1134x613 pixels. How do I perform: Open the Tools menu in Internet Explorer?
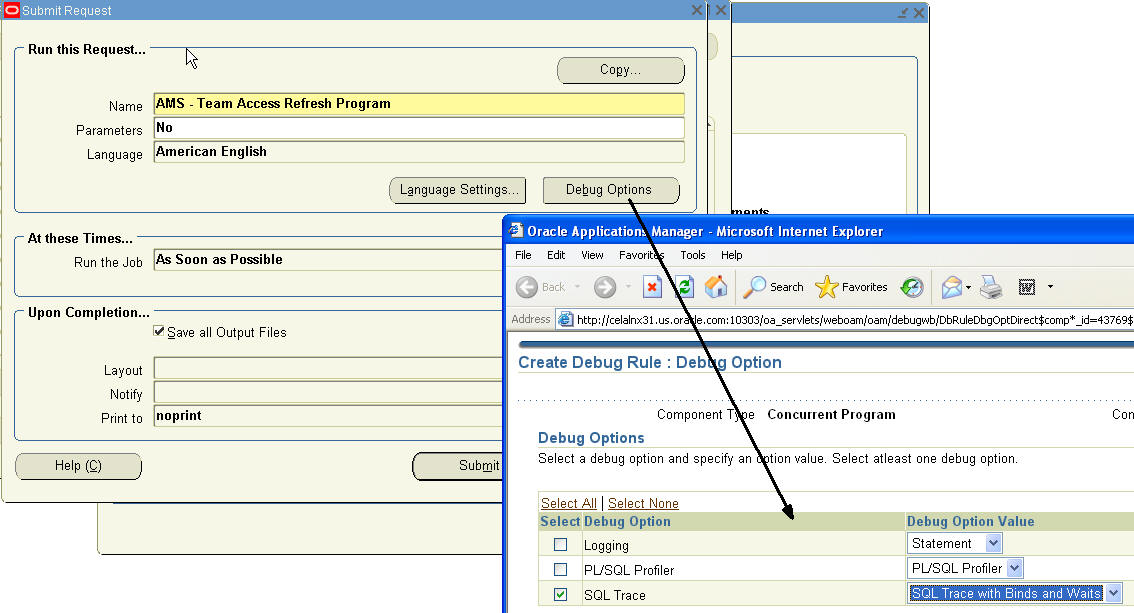point(693,255)
